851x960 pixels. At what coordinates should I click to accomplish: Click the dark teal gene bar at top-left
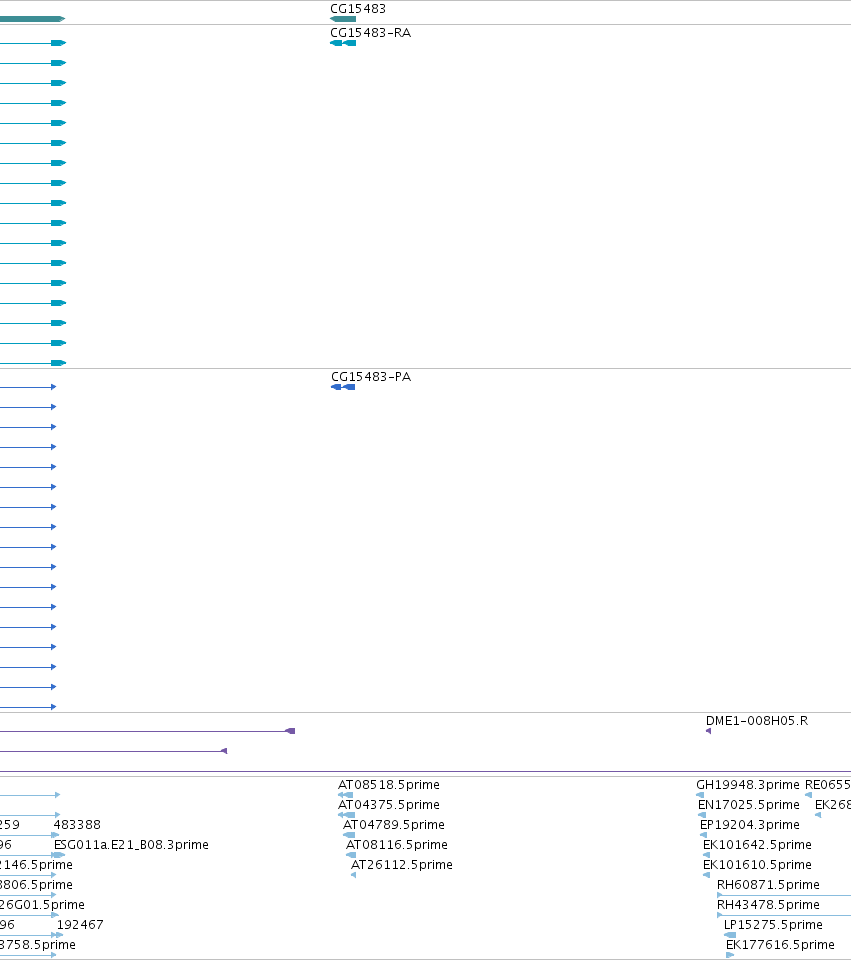click(32, 19)
